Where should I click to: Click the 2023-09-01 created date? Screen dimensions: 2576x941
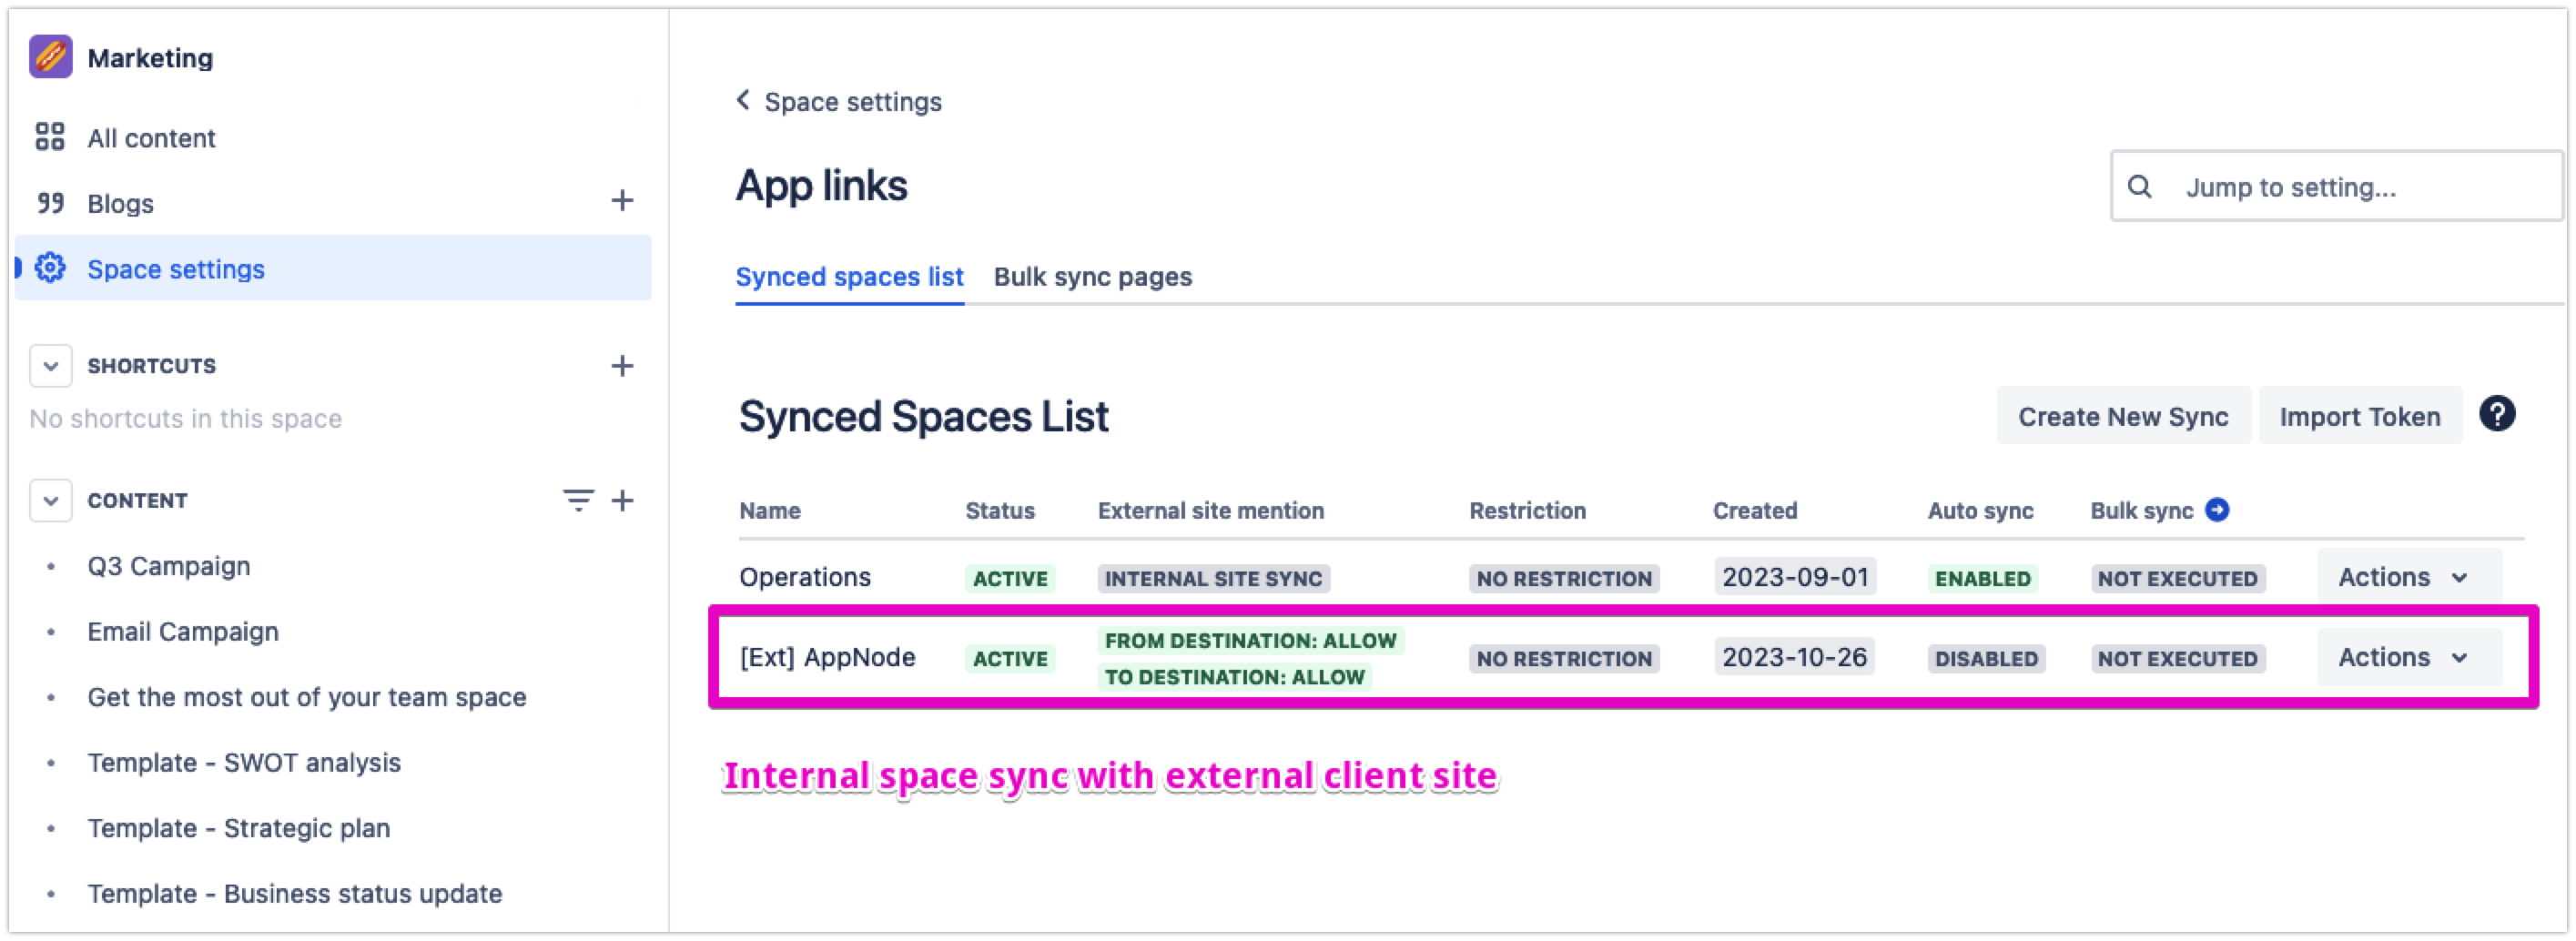(1795, 577)
